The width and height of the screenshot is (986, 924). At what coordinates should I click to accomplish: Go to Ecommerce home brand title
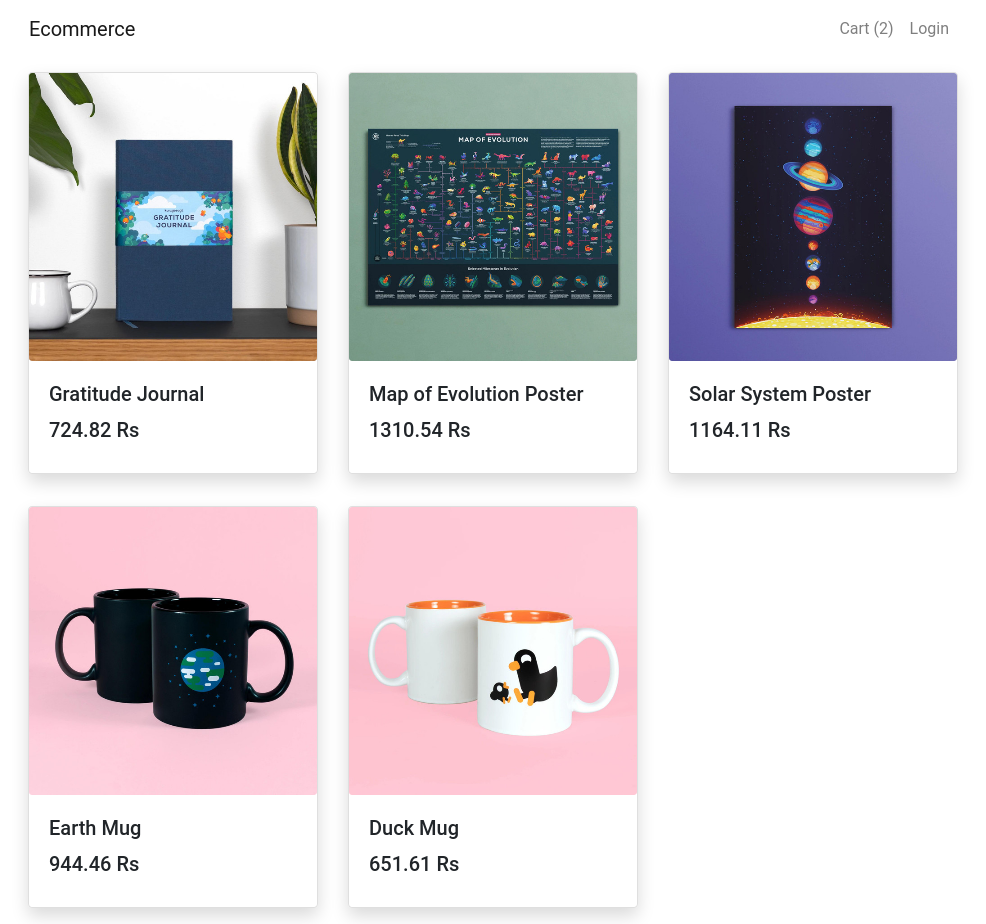tap(82, 29)
